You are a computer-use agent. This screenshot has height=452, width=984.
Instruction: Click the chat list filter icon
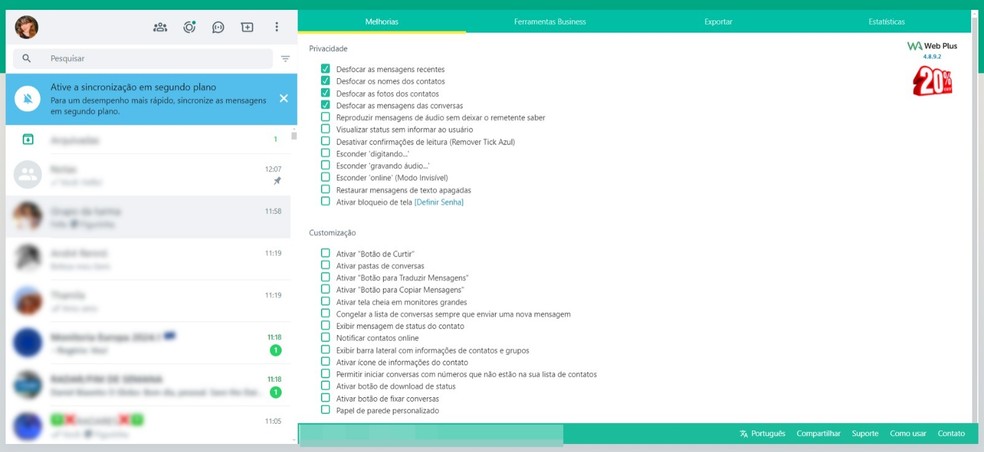pyautogui.click(x=285, y=59)
